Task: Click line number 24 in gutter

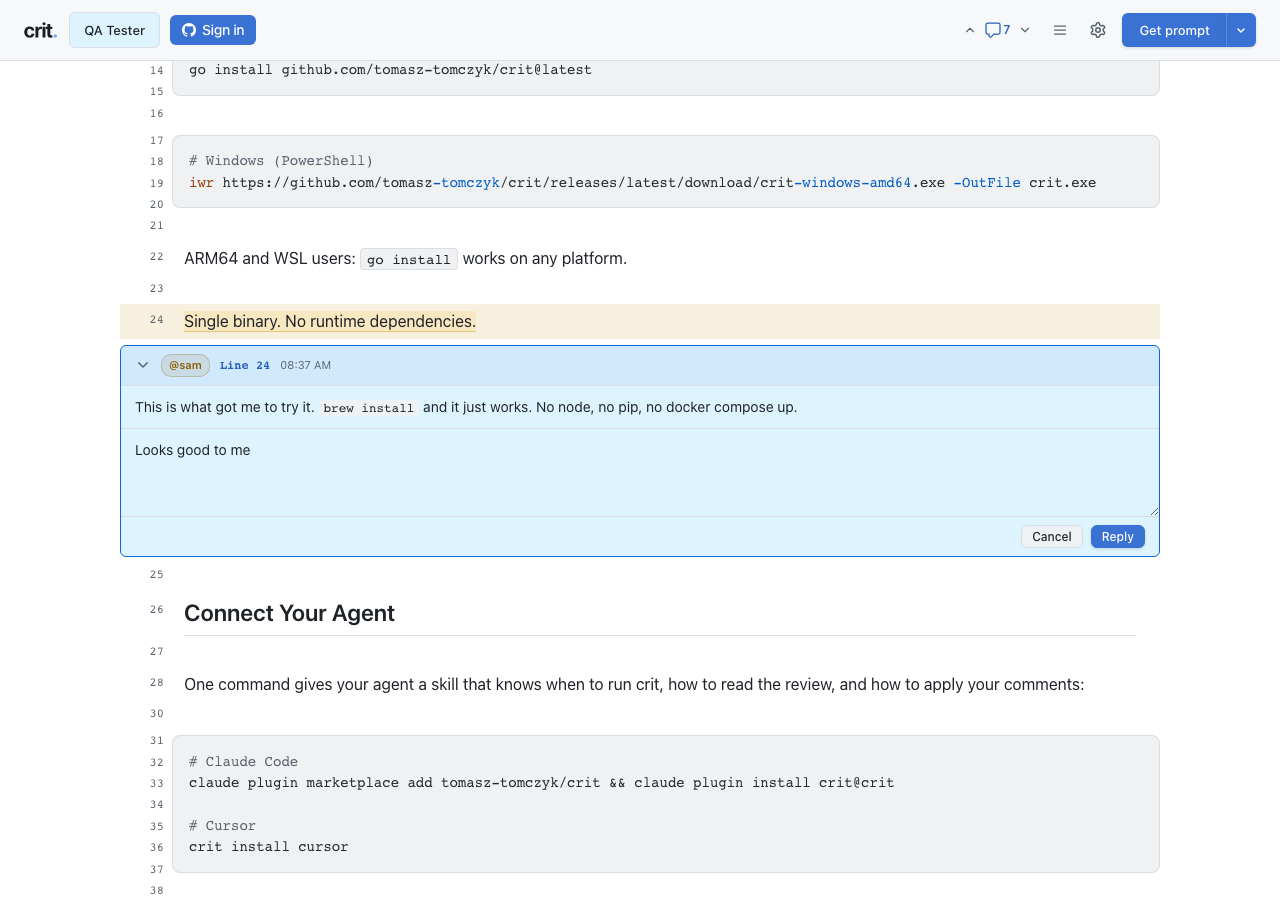Action: 157,320
